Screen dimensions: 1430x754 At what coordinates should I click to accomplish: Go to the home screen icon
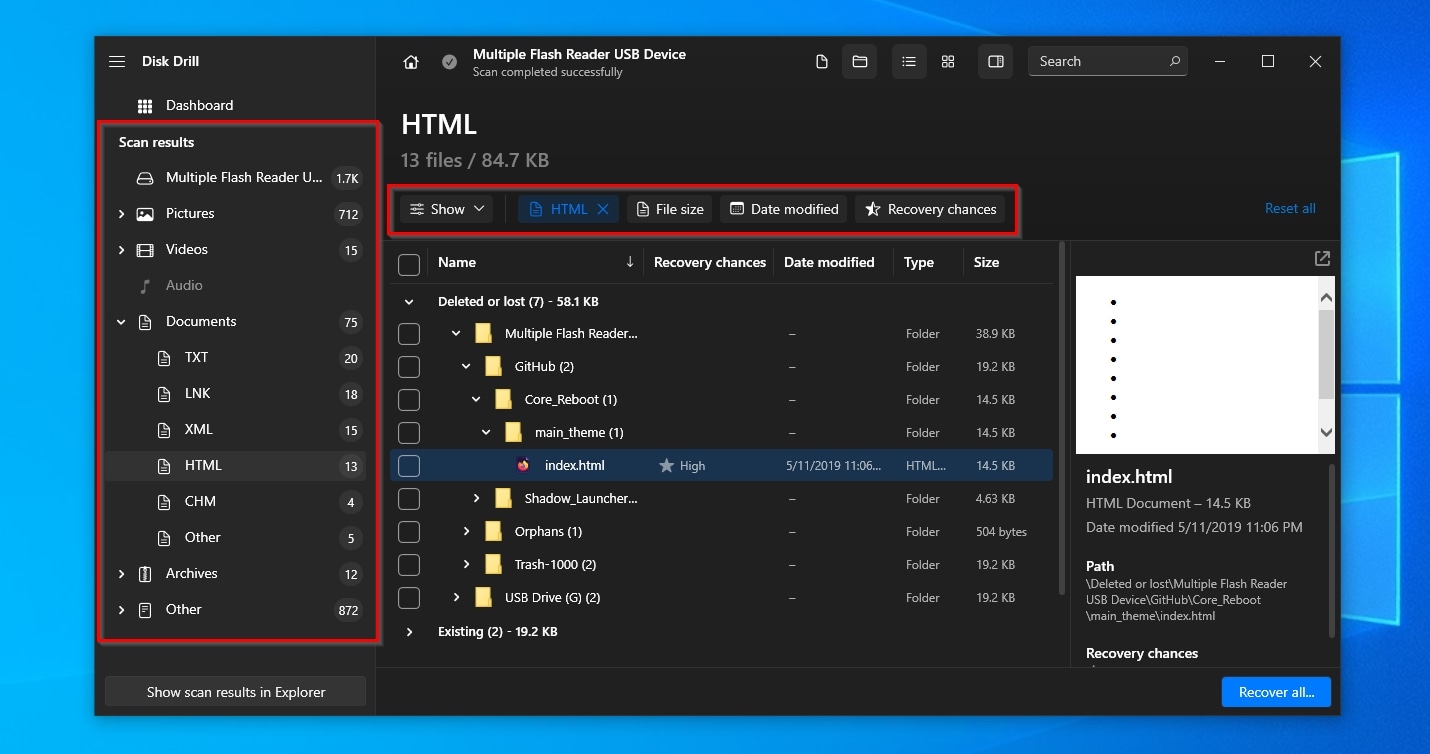click(411, 62)
